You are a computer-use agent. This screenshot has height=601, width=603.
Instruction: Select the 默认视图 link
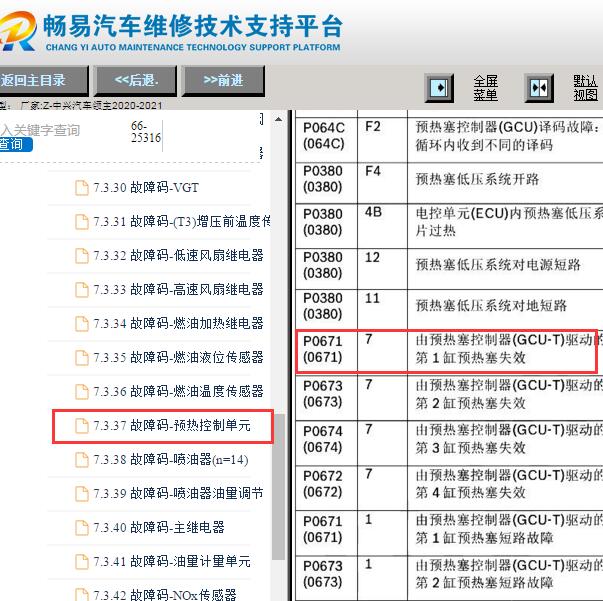click(x=586, y=88)
